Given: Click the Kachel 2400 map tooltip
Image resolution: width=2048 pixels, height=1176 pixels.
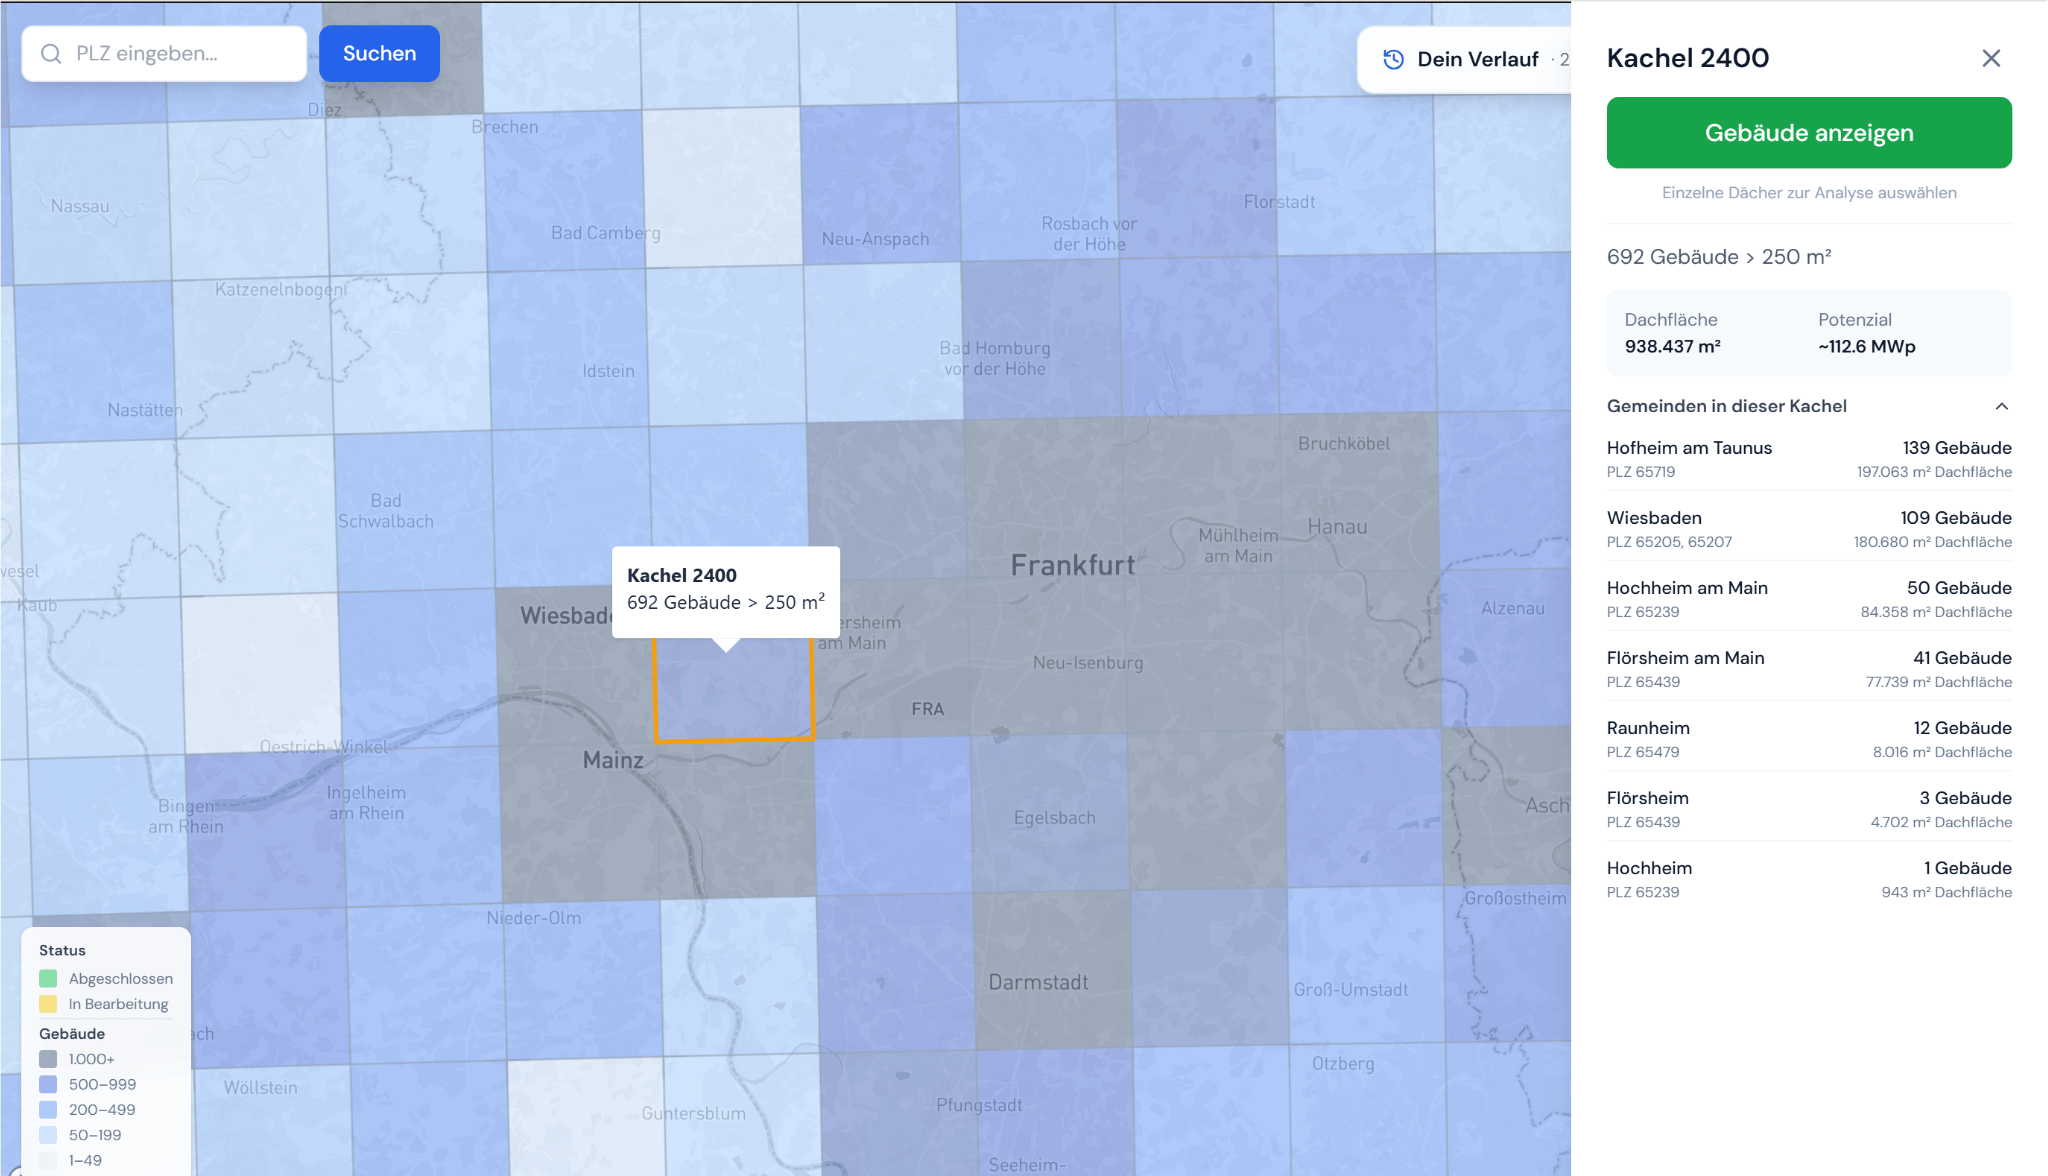Looking at the screenshot, I should (726, 592).
